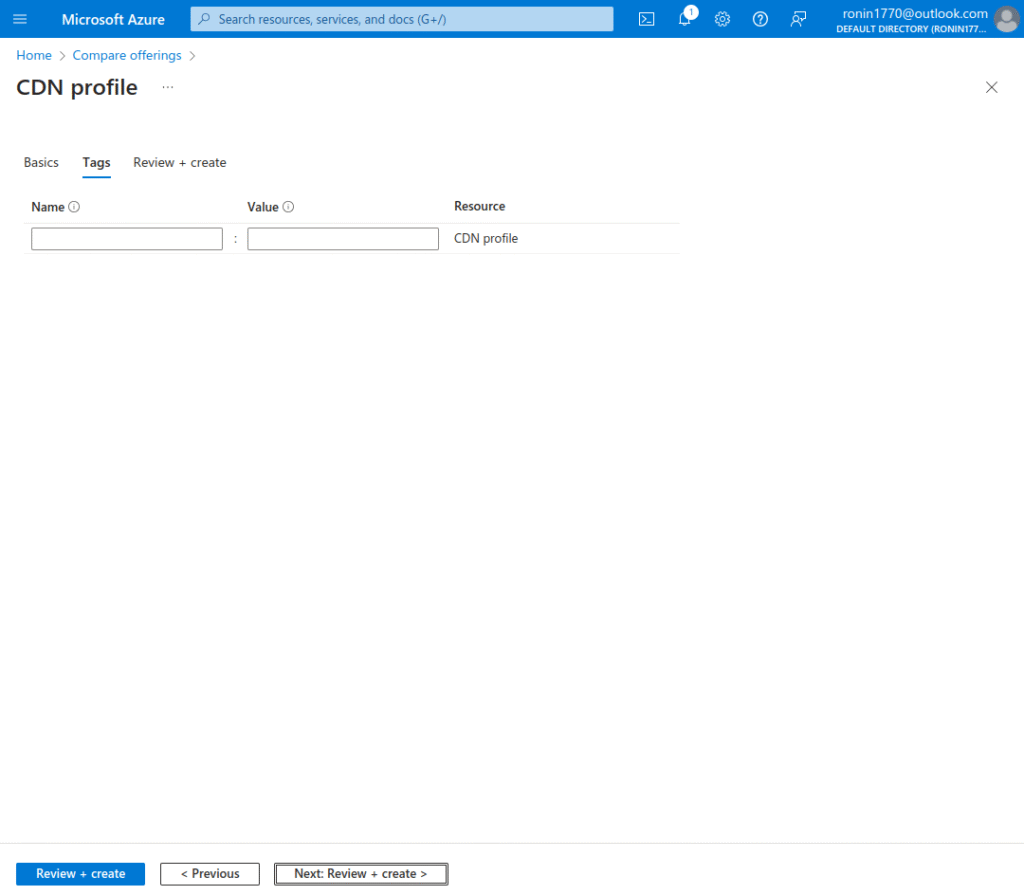Click the Name info icon
This screenshot has width=1024, height=895.
pos(74,206)
